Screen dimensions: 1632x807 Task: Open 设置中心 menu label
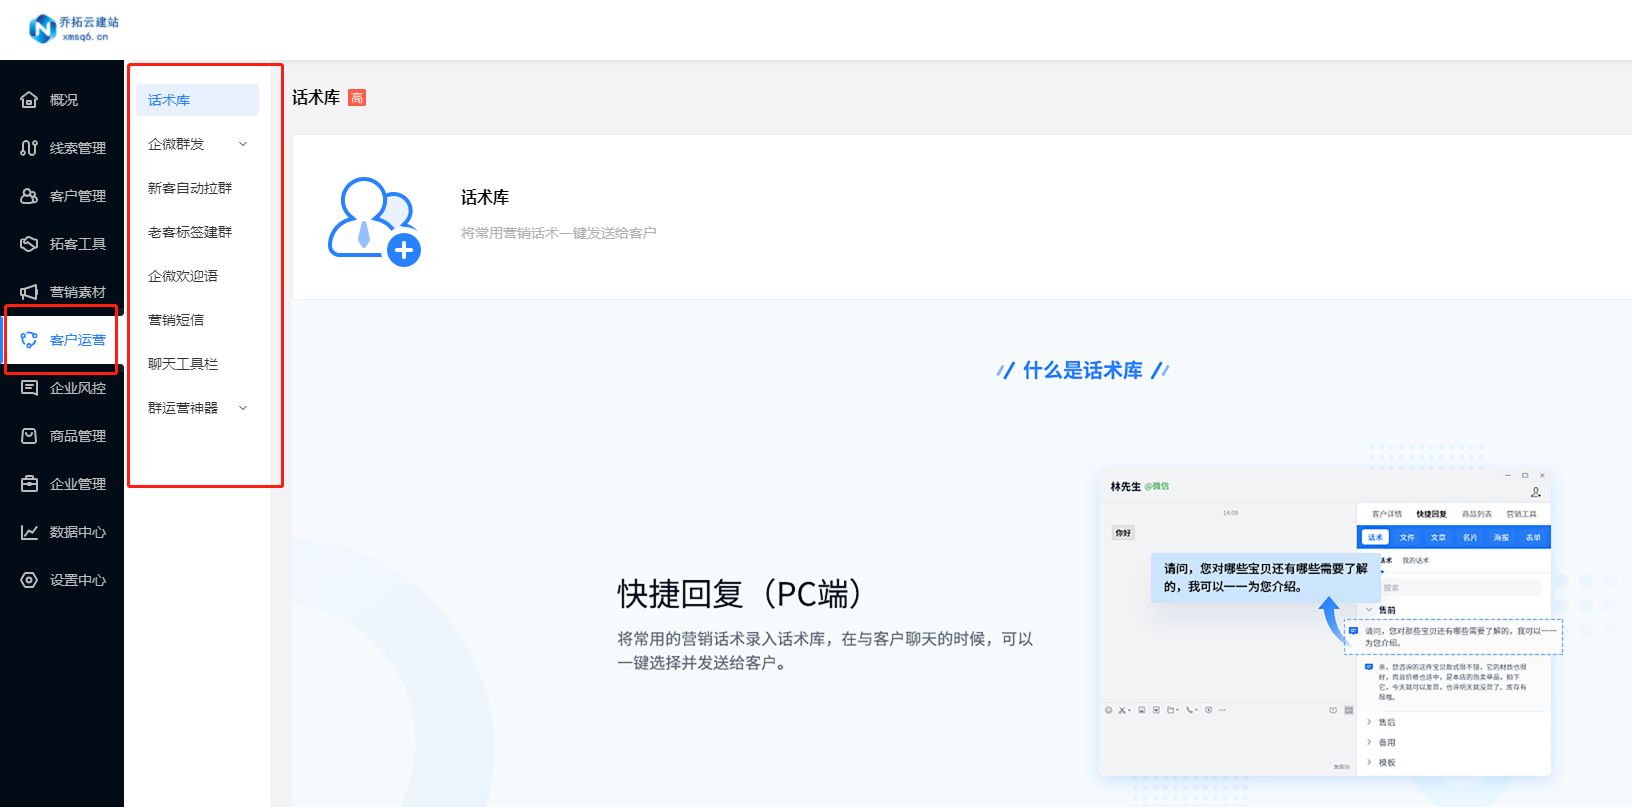[78, 580]
